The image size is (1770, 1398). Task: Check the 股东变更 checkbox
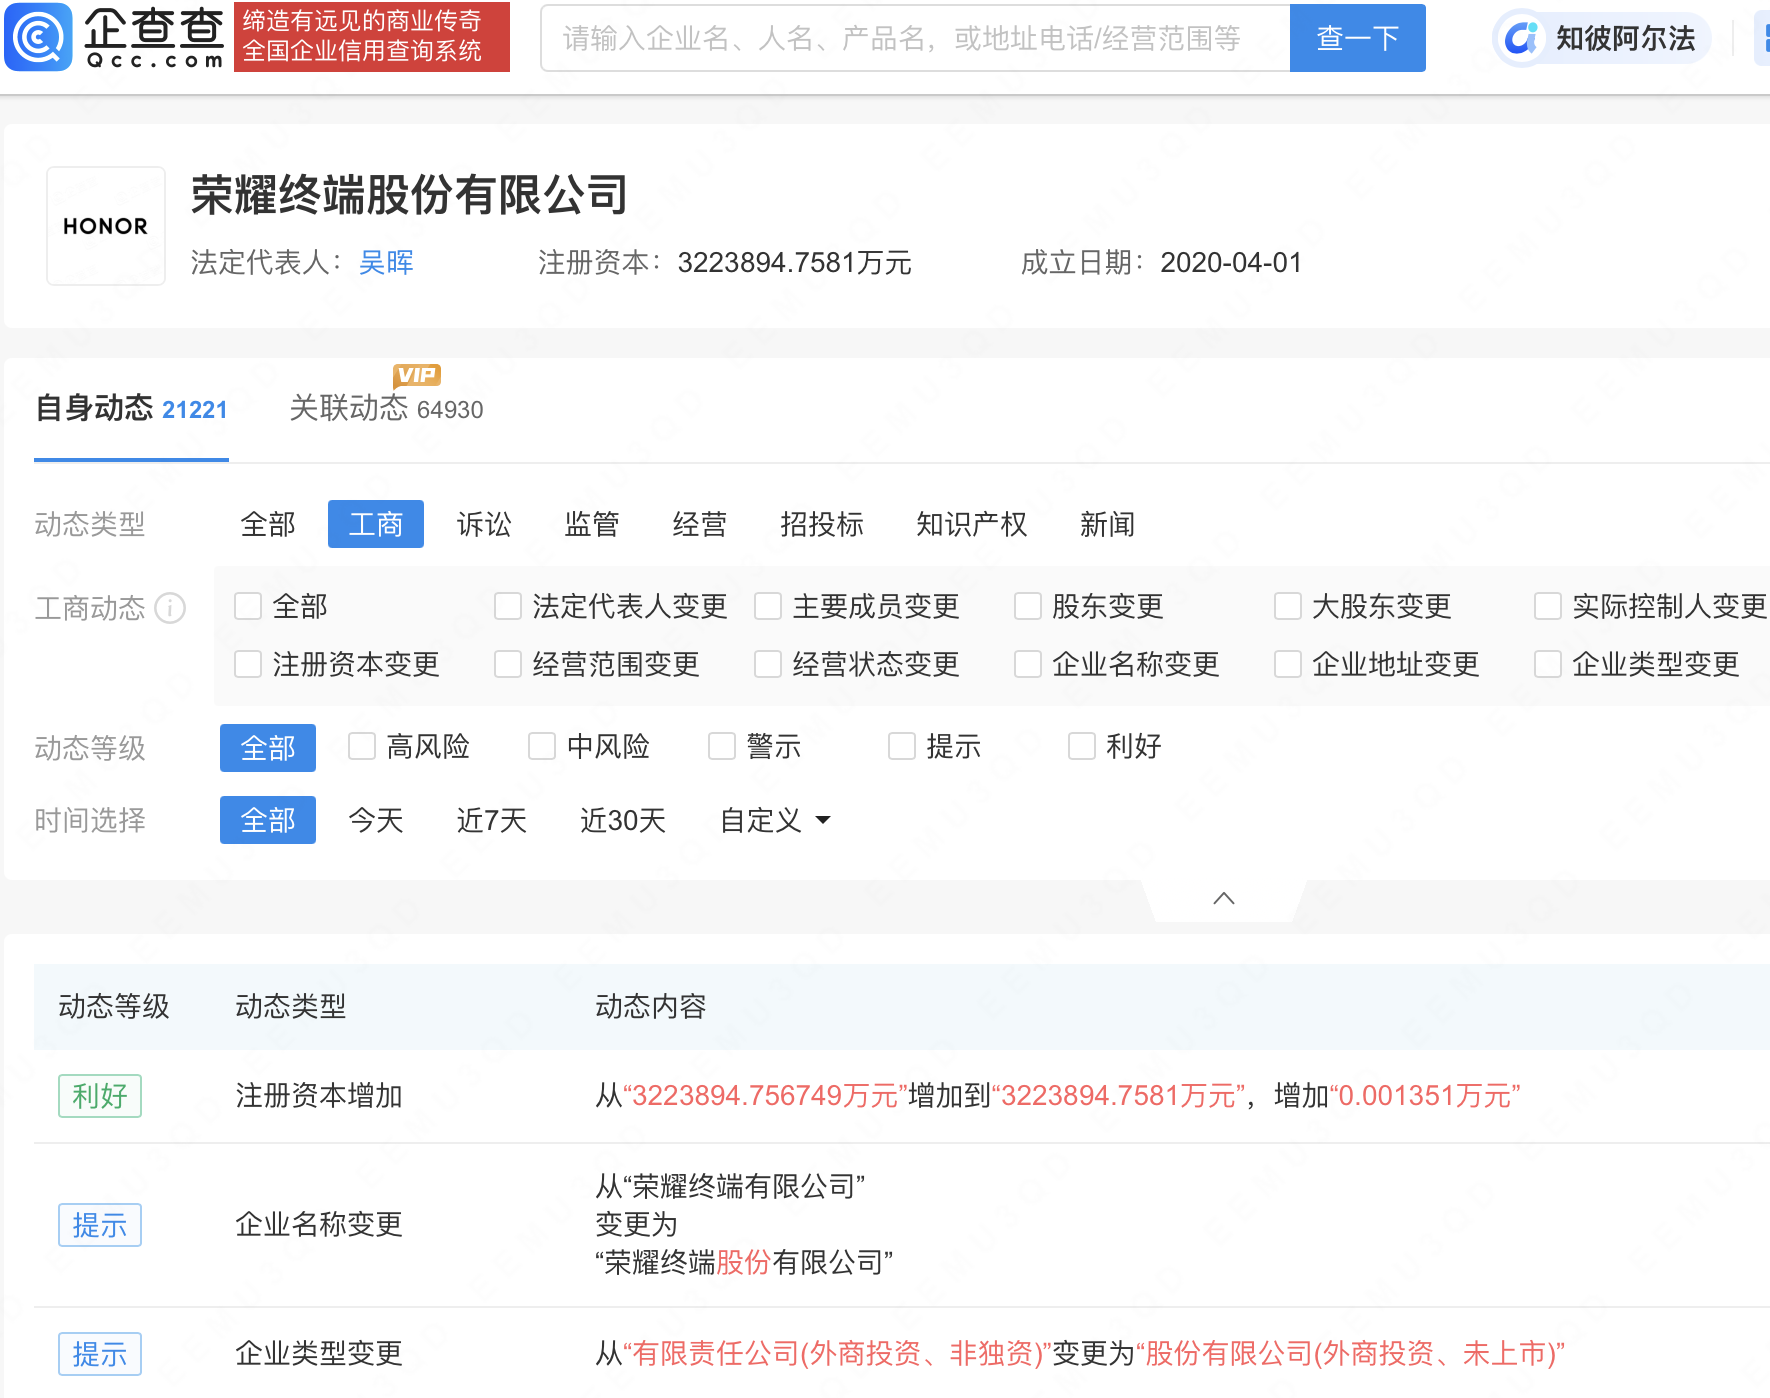1028,606
